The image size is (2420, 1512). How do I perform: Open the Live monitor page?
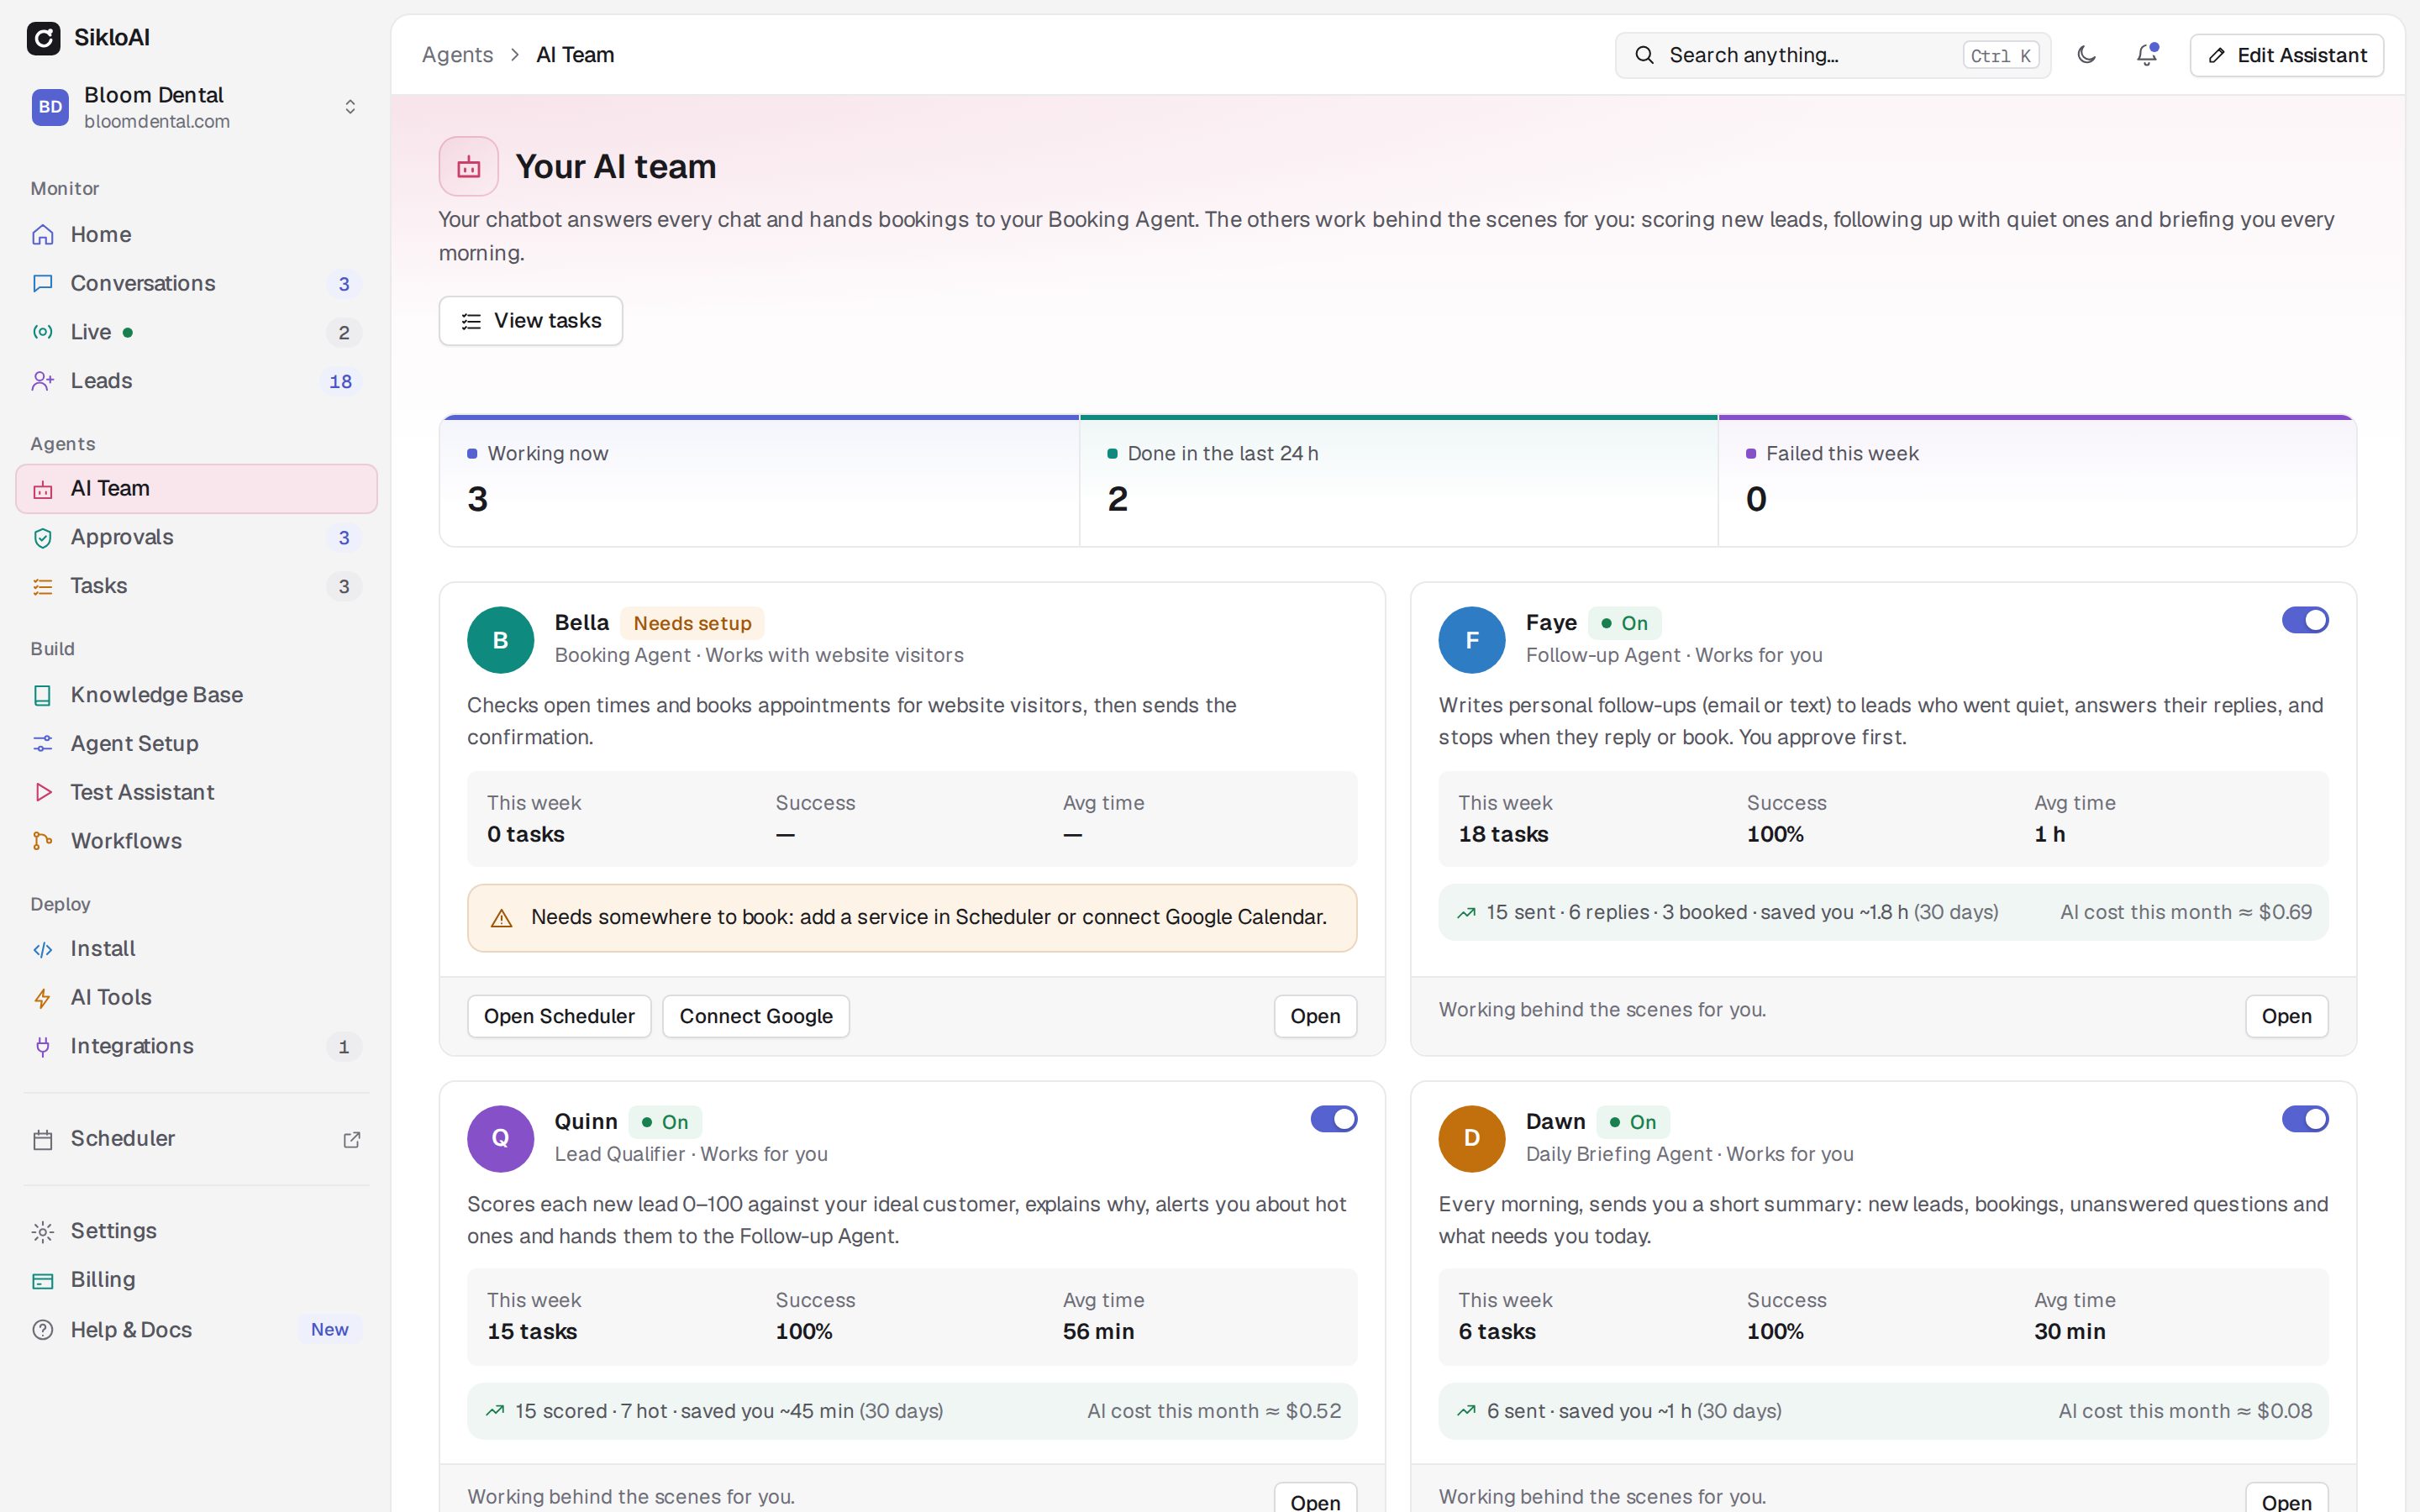tap(196, 332)
